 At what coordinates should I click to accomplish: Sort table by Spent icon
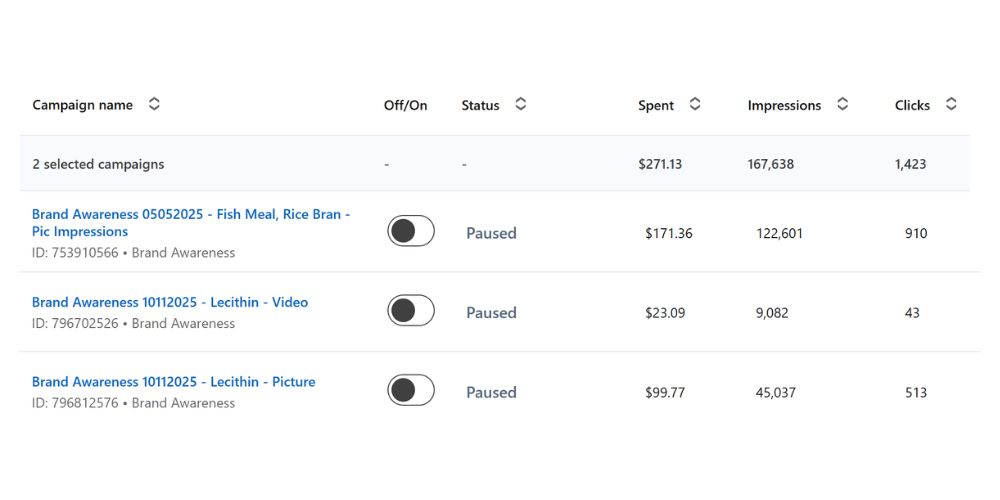coord(695,104)
